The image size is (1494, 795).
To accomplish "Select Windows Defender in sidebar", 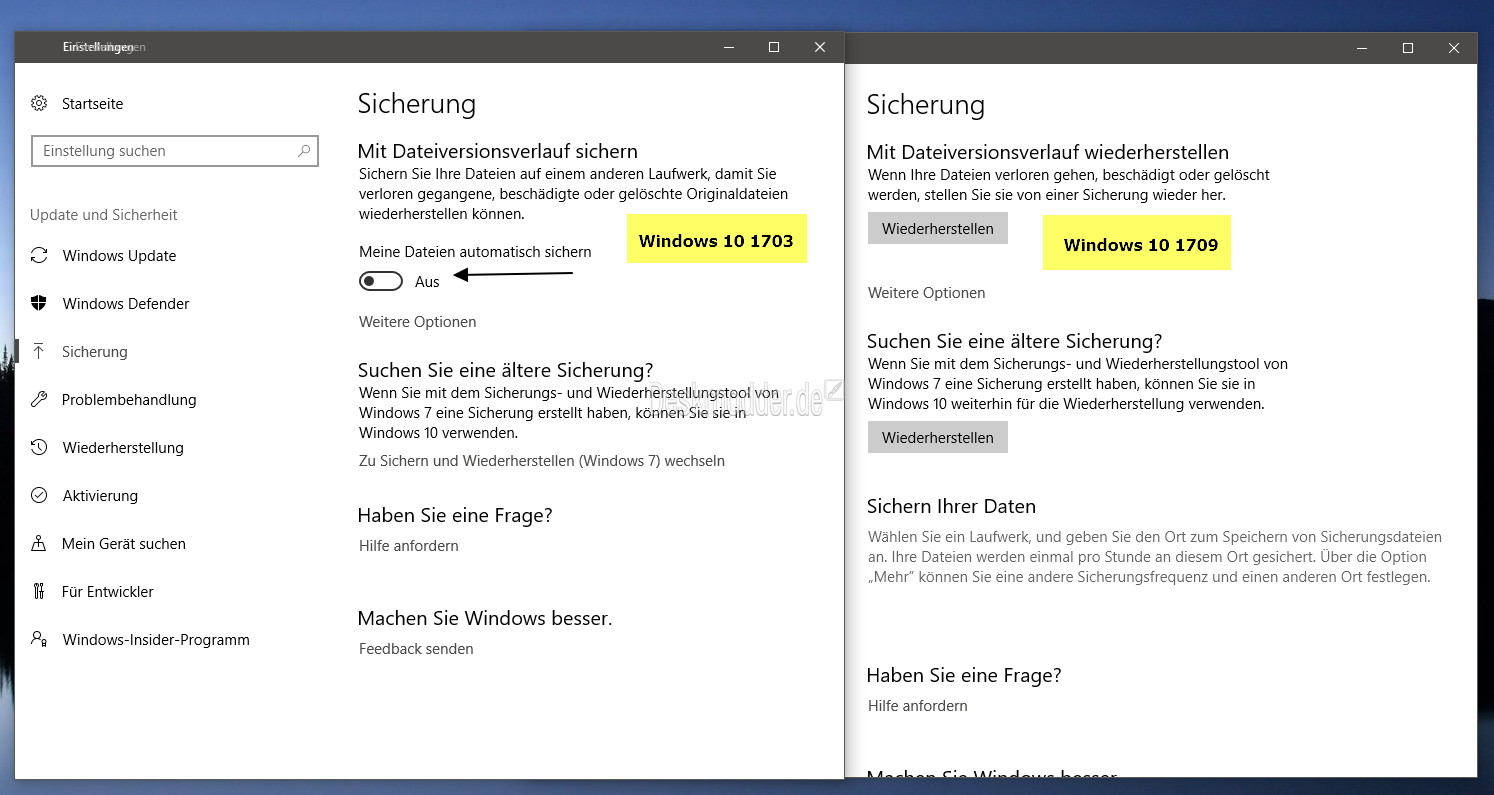I will tap(126, 304).
